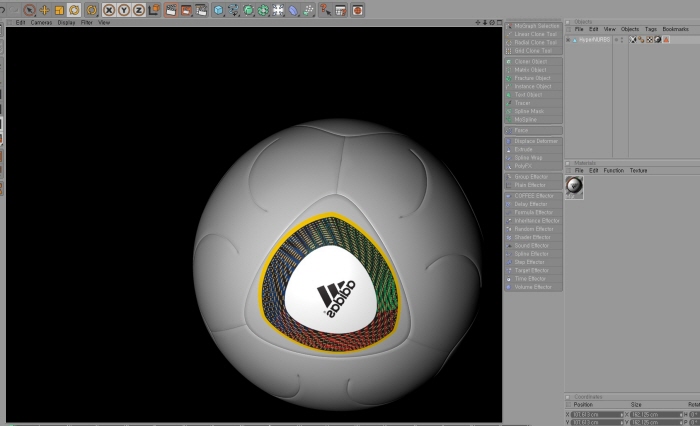
Task: Toggle X axis lock
Action: pyautogui.click(x=109, y=10)
